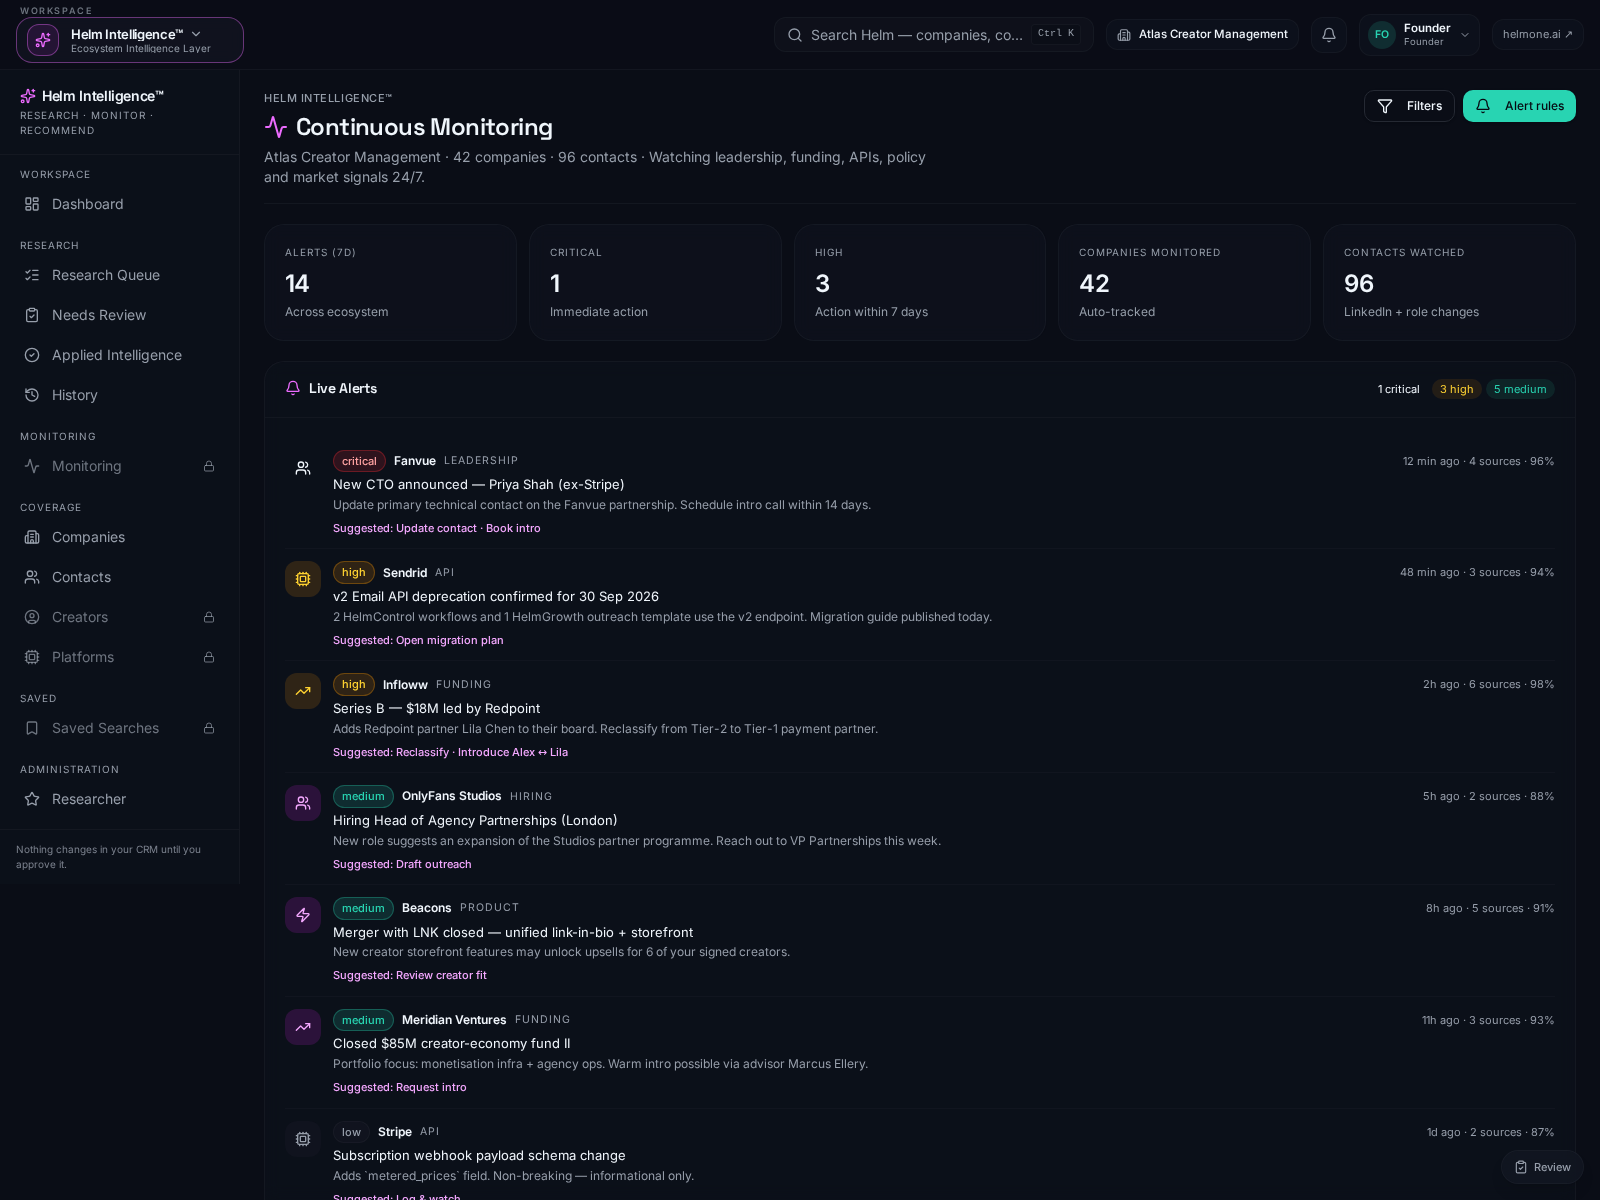1600x1200 pixels.
Task: Click the notification bell icon in header
Action: (1328, 35)
